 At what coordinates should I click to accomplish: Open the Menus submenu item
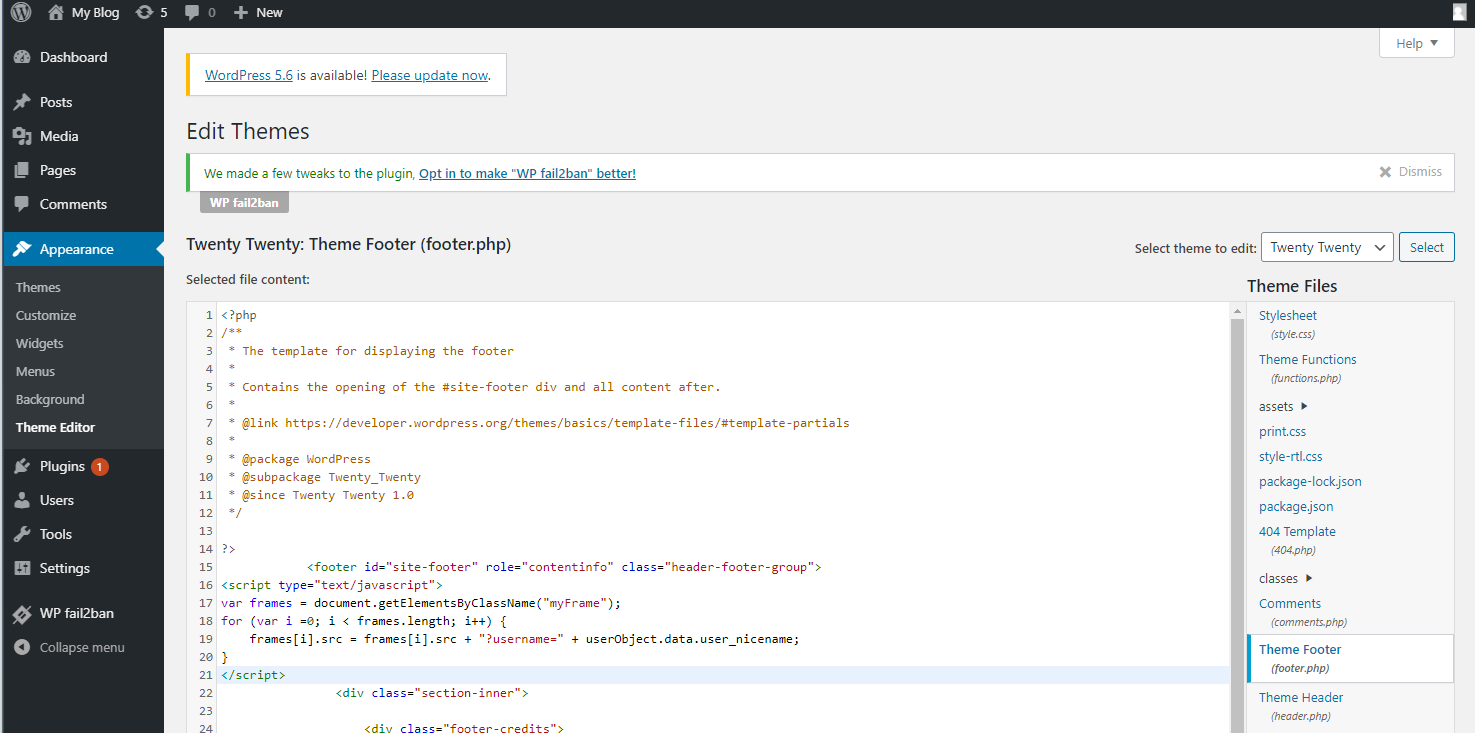click(35, 371)
